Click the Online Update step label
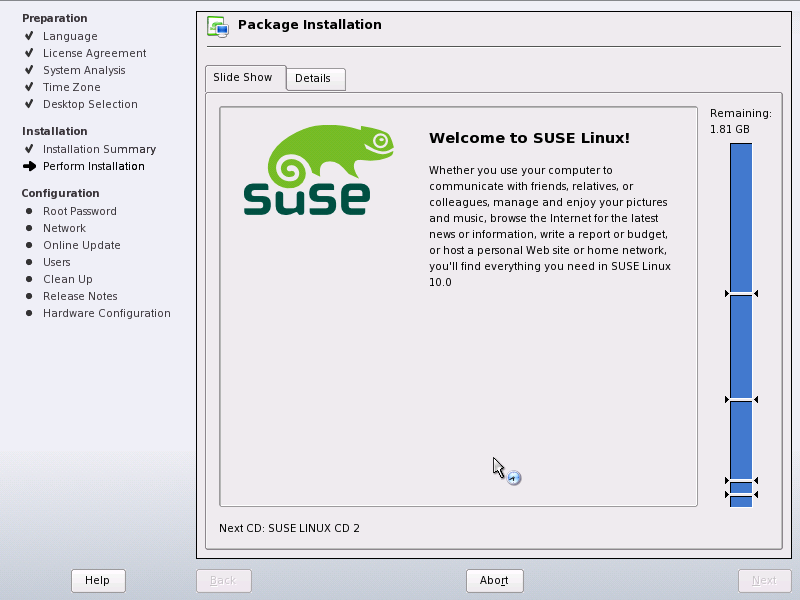Screen dimensions: 800x600 [x=82, y=245]
